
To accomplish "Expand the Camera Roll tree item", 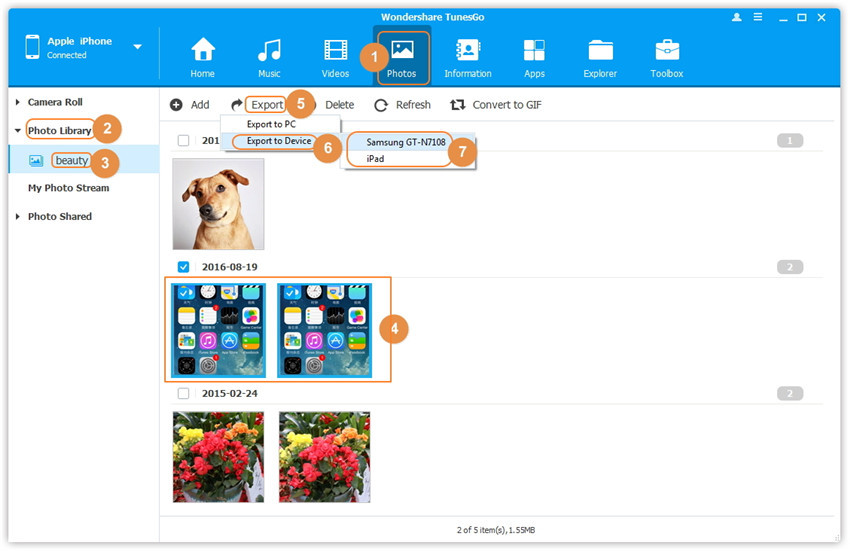I will point(18,102).
